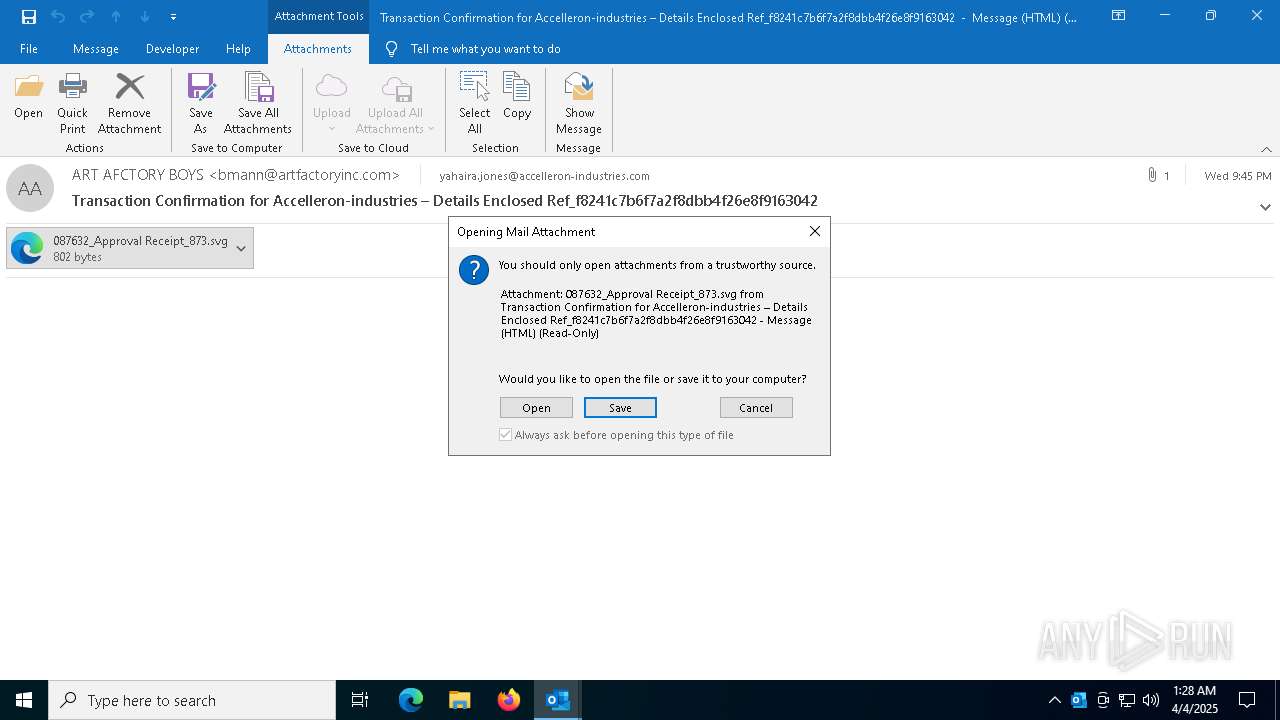1280x720 pixels.
Task: Show hidden system tray icons
Action: click(x=1054, y=700)
